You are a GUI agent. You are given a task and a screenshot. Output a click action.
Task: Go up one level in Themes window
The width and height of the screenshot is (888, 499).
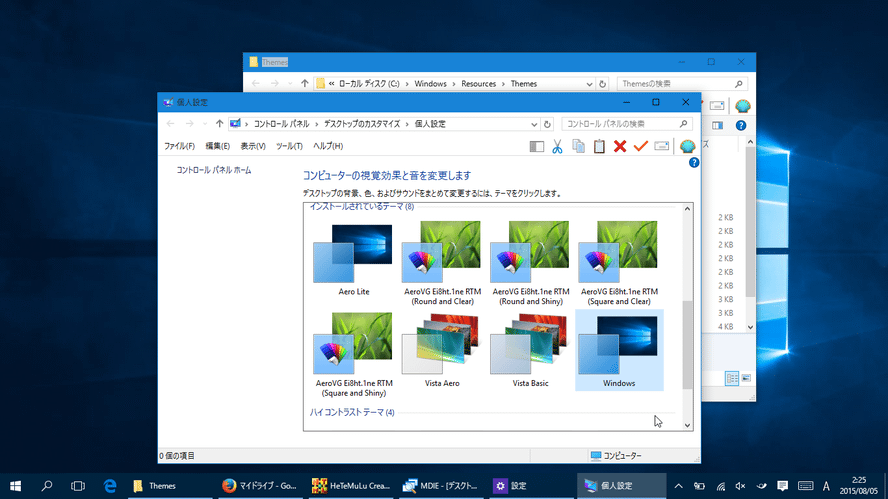click(305, 84)
